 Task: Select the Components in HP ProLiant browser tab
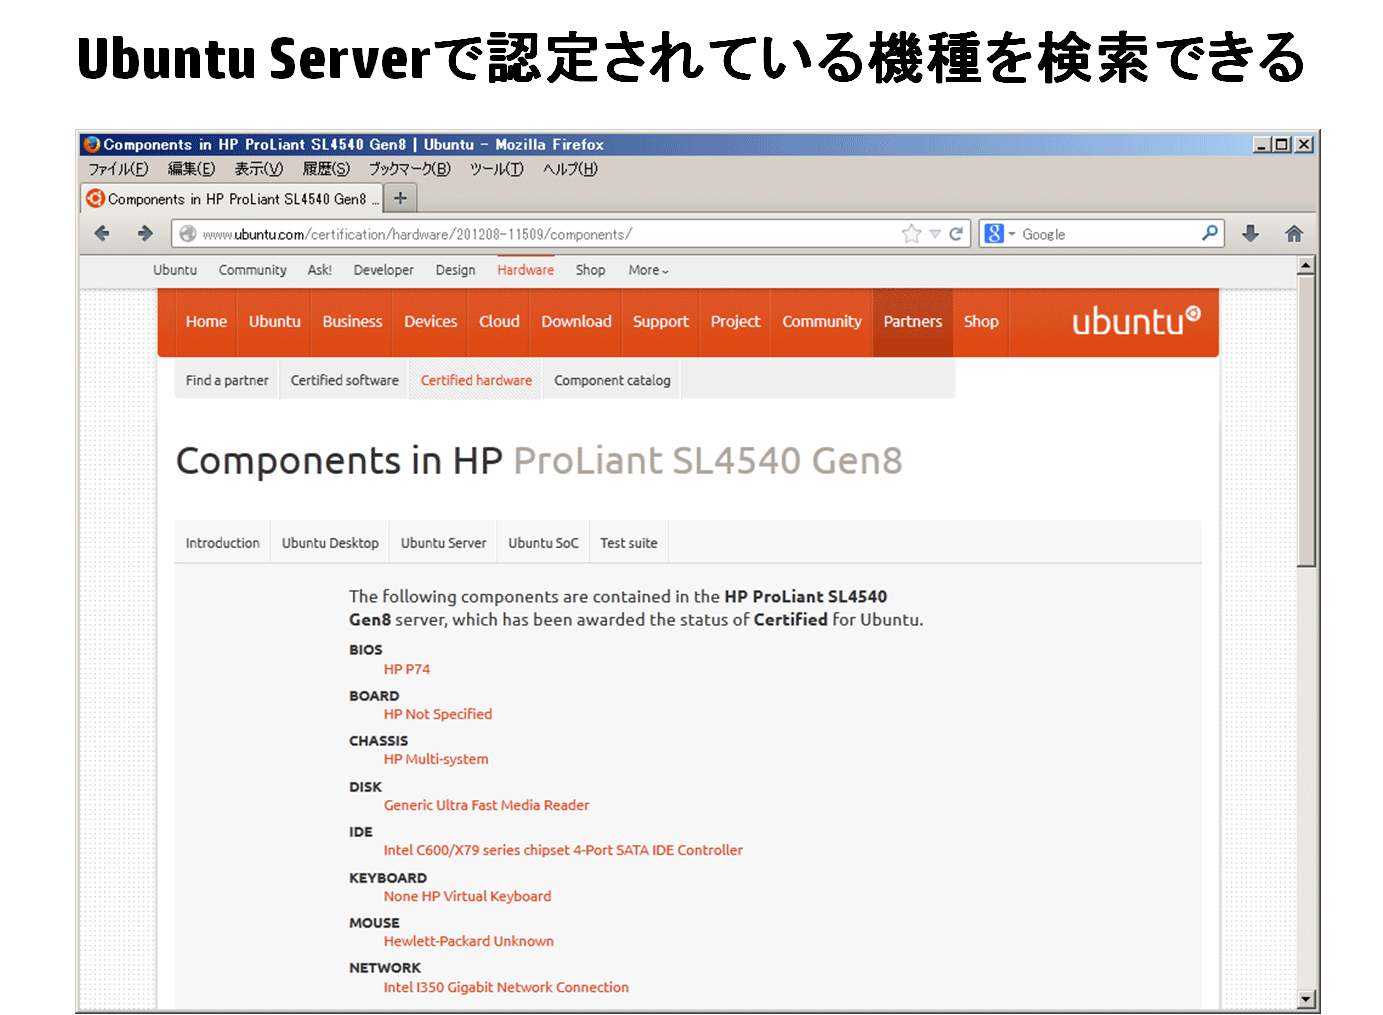(x=232, y=199)
